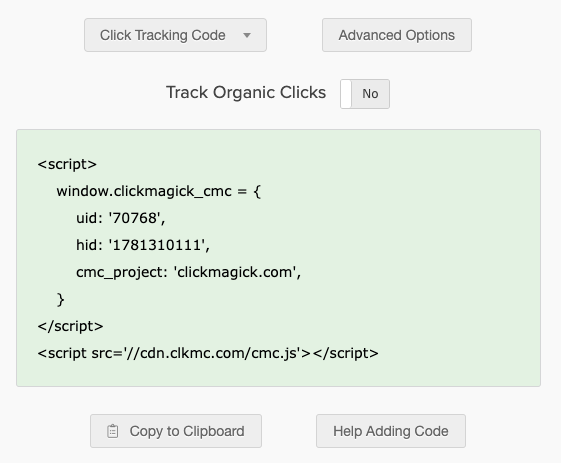Image resolution: width=561 pixels, height=463 pixels.
Task: Copy the tracking code to clipboard
Action: [x=176, y=431]
